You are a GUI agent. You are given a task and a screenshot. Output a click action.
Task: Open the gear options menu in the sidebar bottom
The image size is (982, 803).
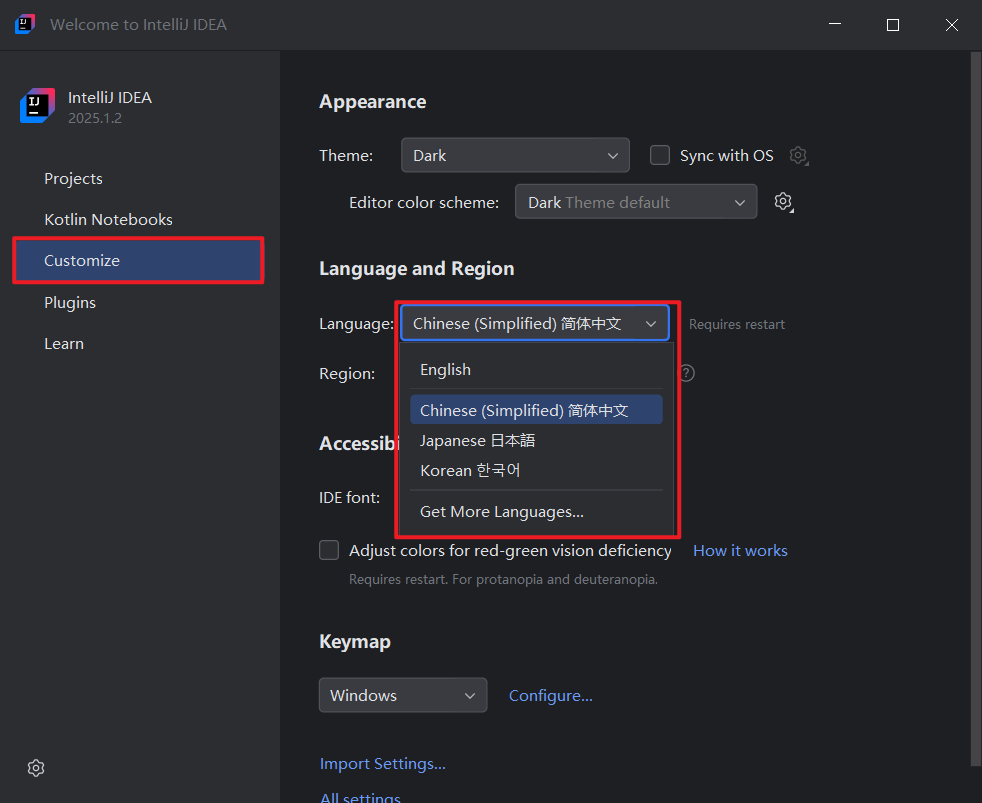(36, 768)
